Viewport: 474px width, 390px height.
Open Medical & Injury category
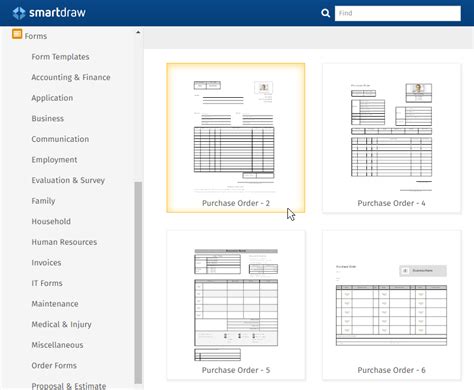coord(61,324)
